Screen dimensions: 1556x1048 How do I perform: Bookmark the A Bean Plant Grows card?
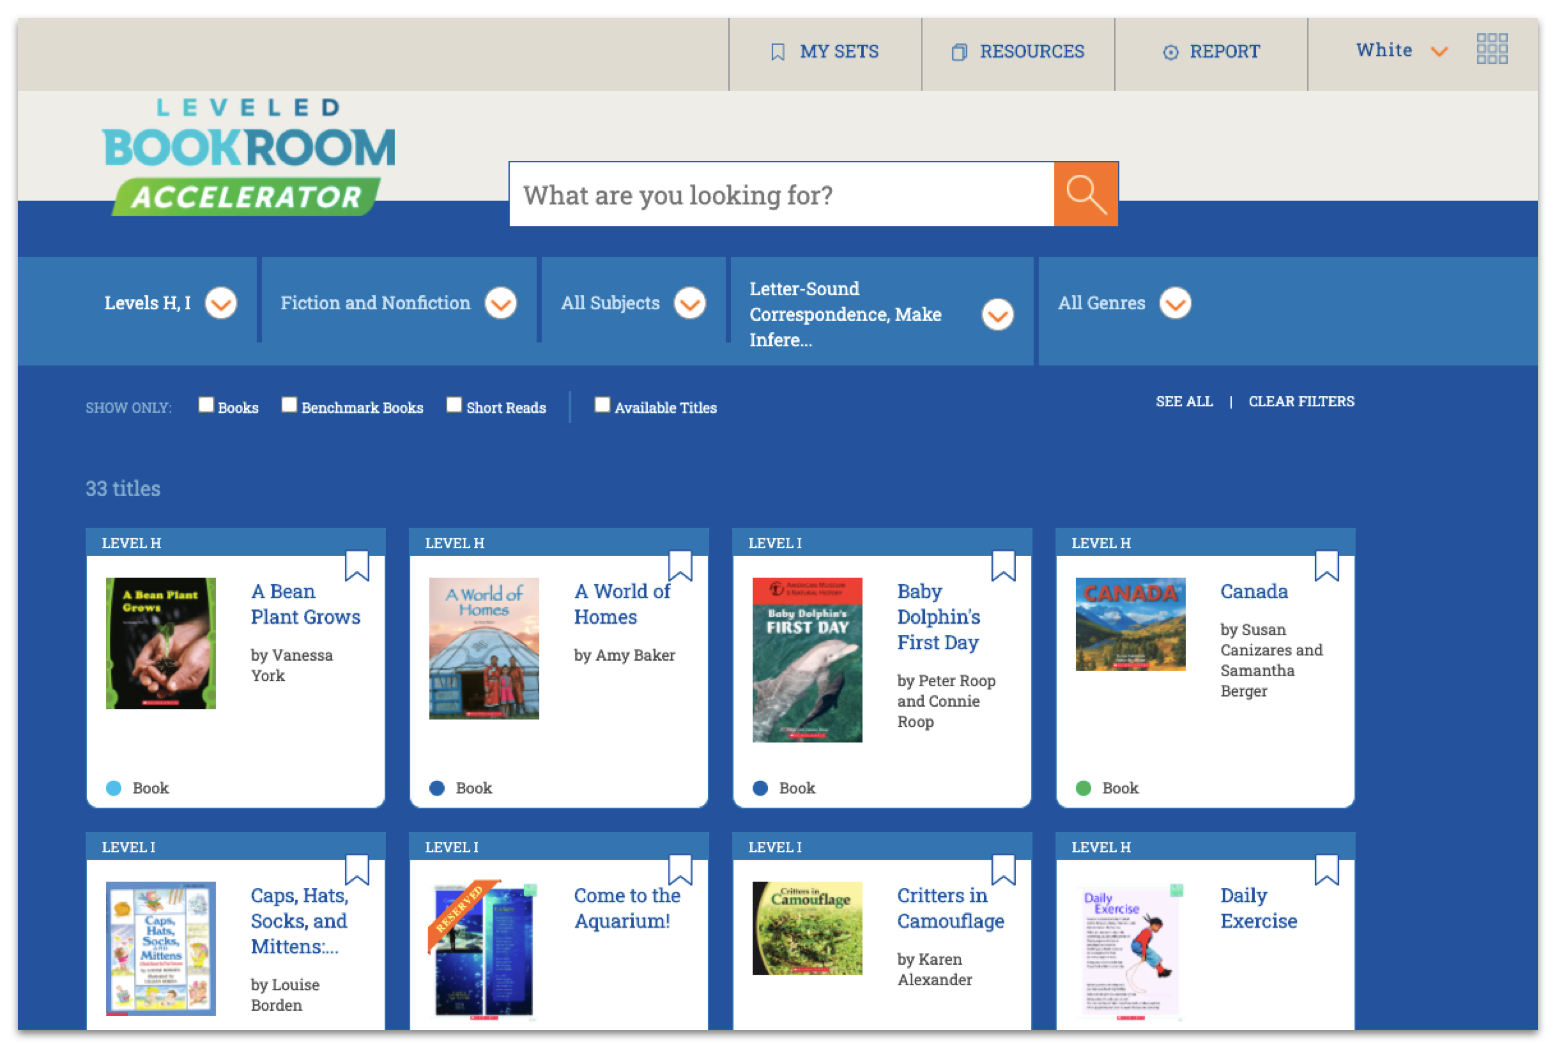pos(357,565)
